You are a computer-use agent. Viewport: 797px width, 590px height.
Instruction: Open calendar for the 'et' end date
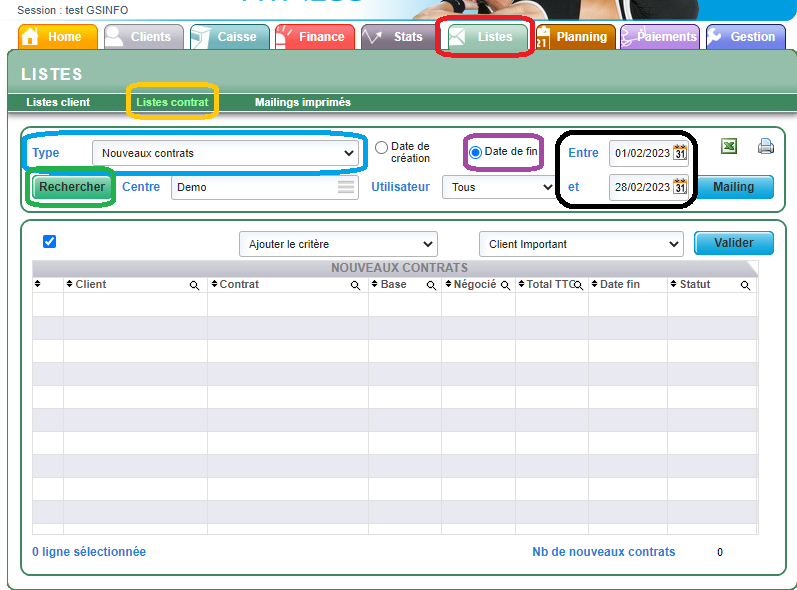[680, 187]
